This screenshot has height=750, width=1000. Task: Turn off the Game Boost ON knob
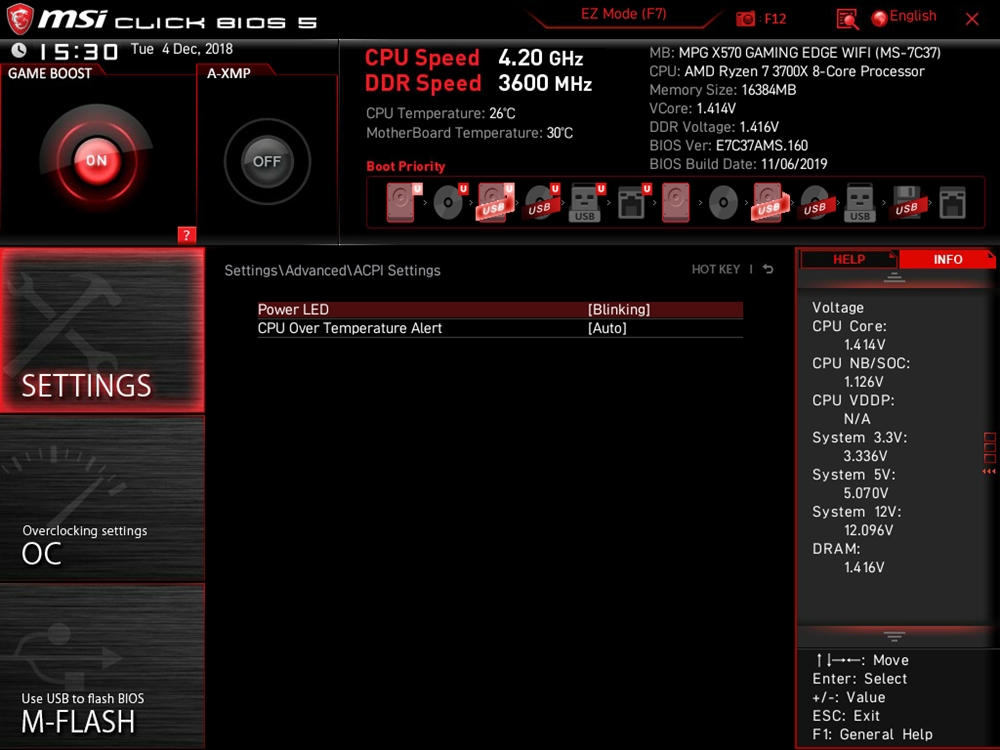point(97,160)
